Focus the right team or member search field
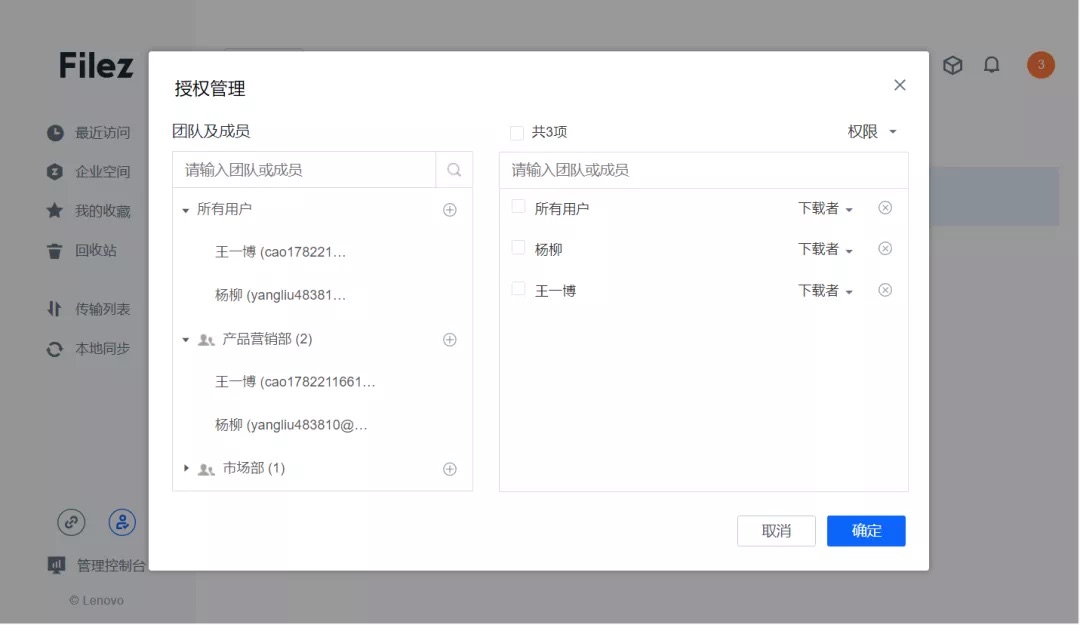 click(703, 170)
